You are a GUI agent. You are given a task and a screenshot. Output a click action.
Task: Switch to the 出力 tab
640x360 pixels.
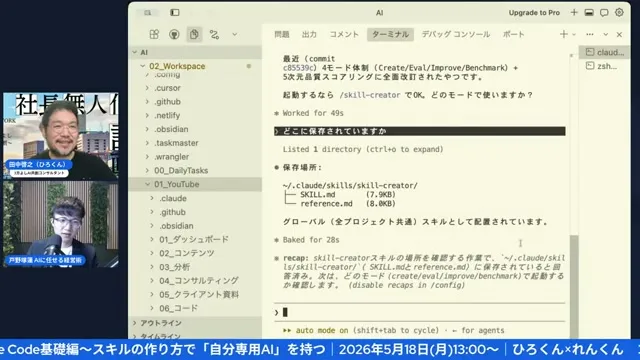click(309, 34)
